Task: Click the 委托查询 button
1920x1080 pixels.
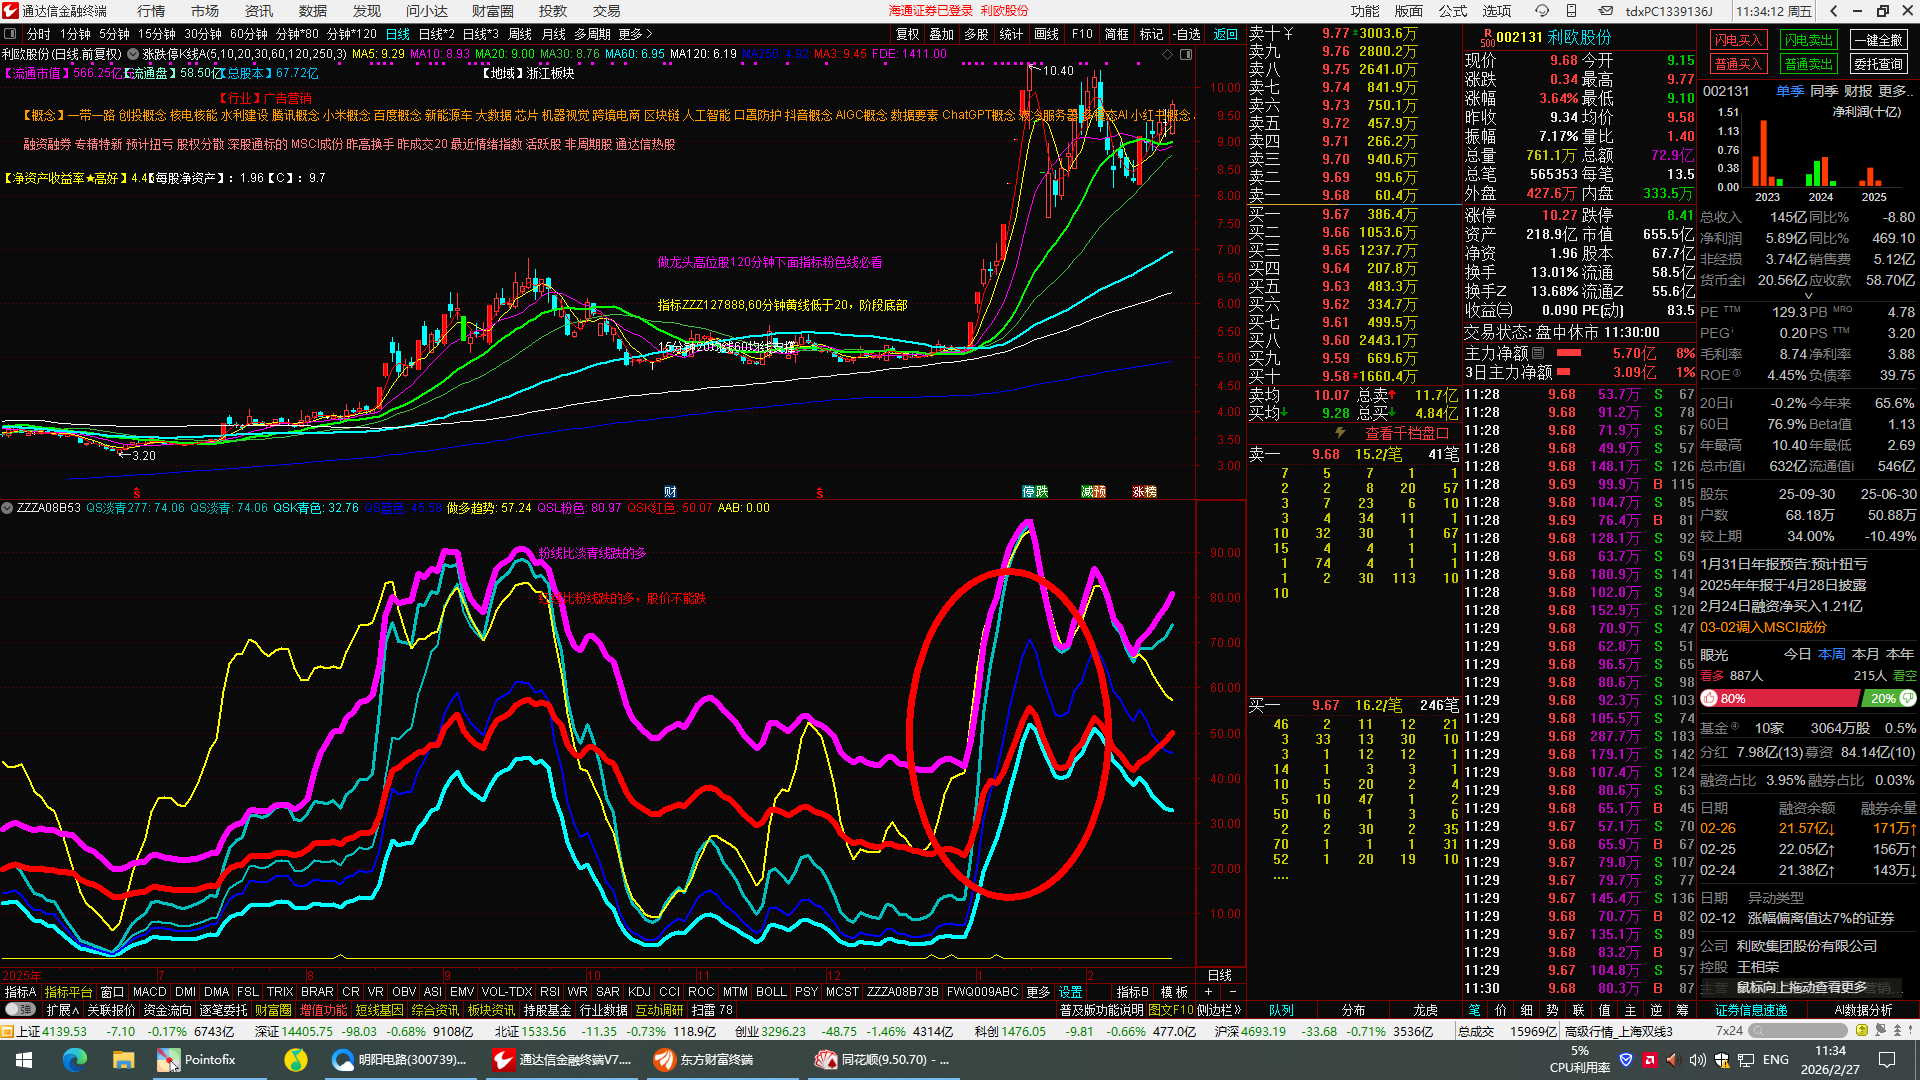Action: [1878, 64]
